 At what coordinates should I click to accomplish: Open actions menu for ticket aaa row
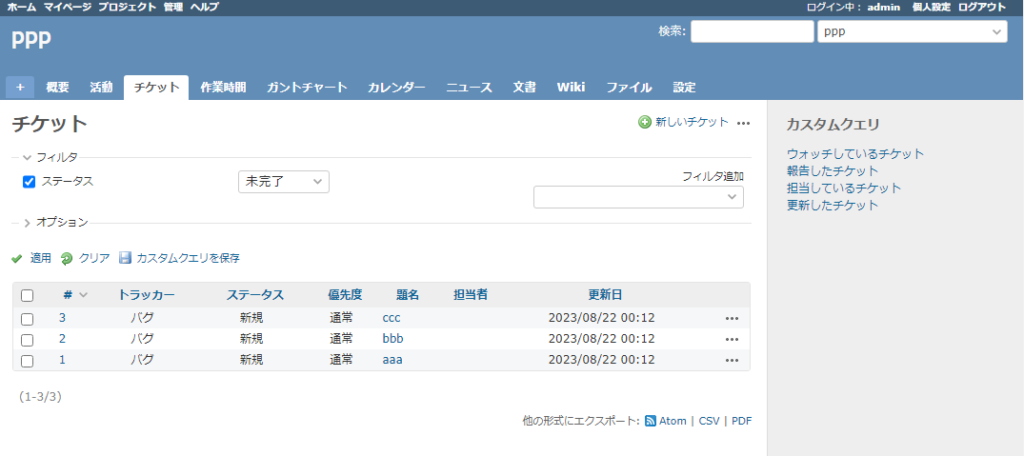point(732,360)
